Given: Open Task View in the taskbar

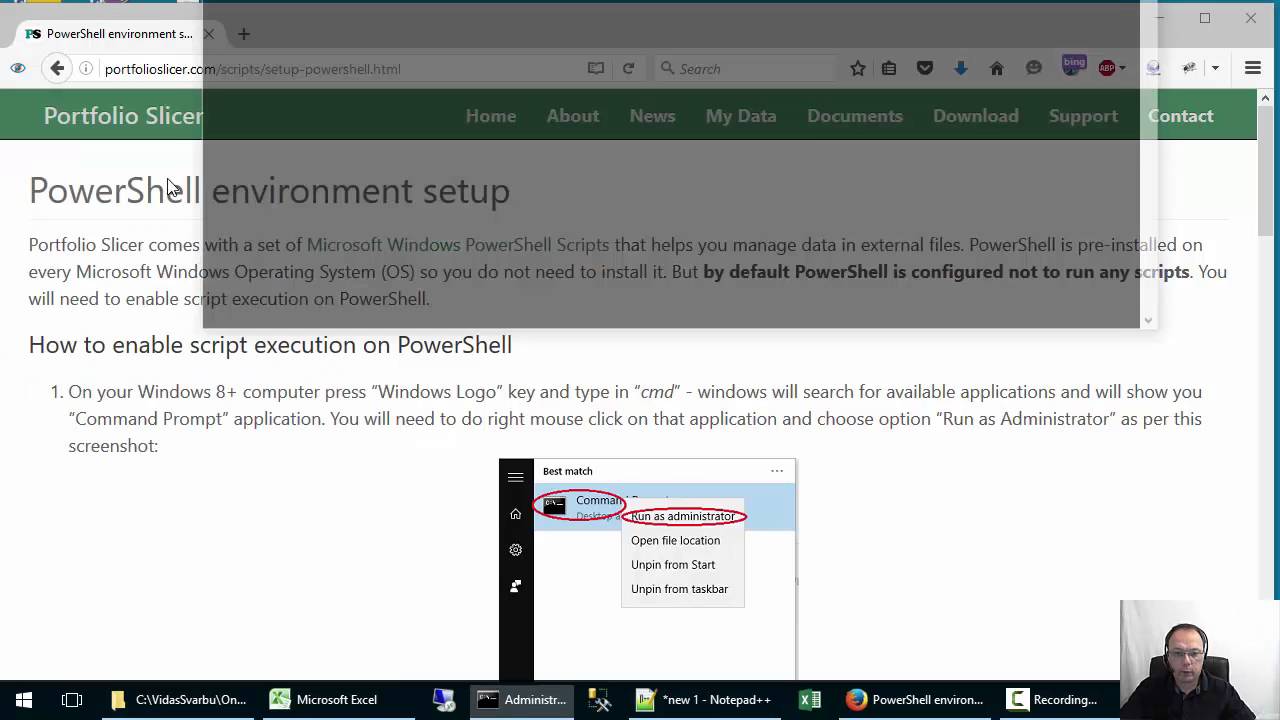Looking at the screenshot, I should (72, 700).
